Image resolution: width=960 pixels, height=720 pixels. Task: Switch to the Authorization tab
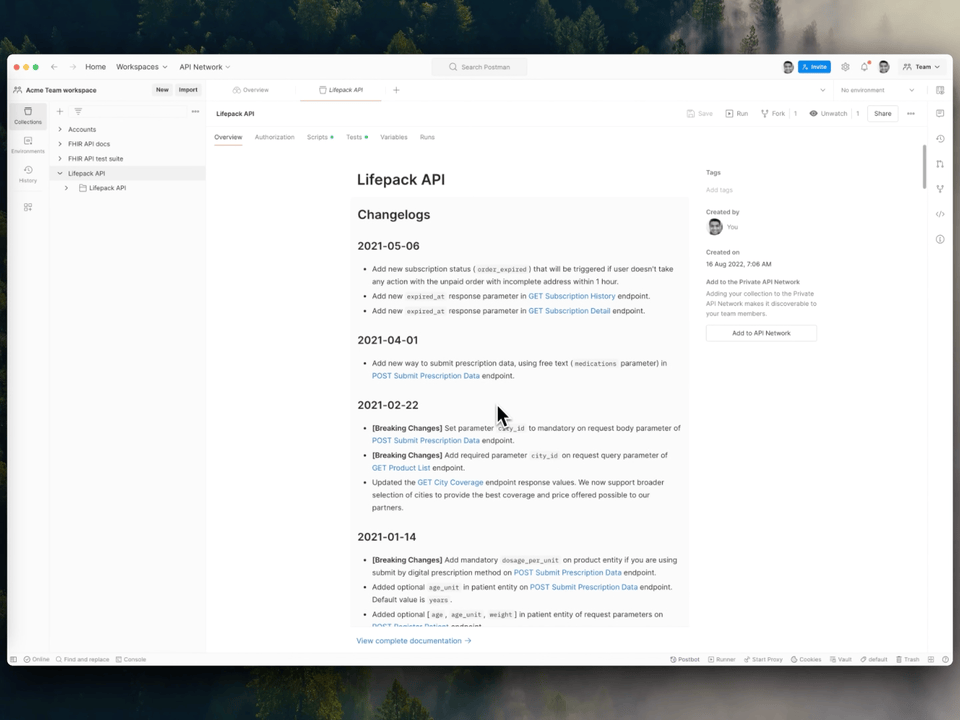point(274,137)
